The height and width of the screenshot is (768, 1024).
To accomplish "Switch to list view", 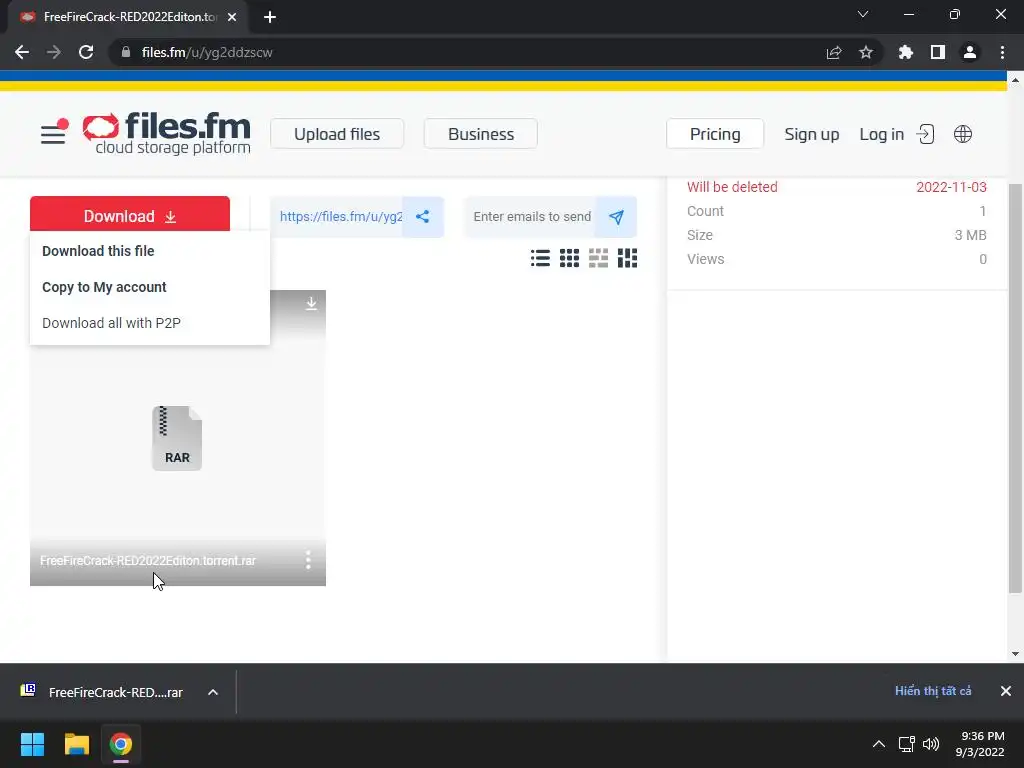I will point(540,258).
